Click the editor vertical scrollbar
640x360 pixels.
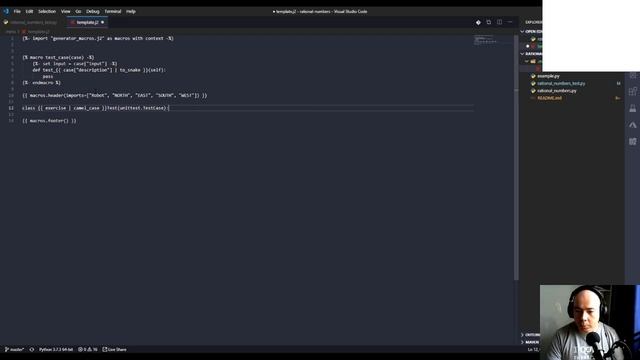click(516, 157)
